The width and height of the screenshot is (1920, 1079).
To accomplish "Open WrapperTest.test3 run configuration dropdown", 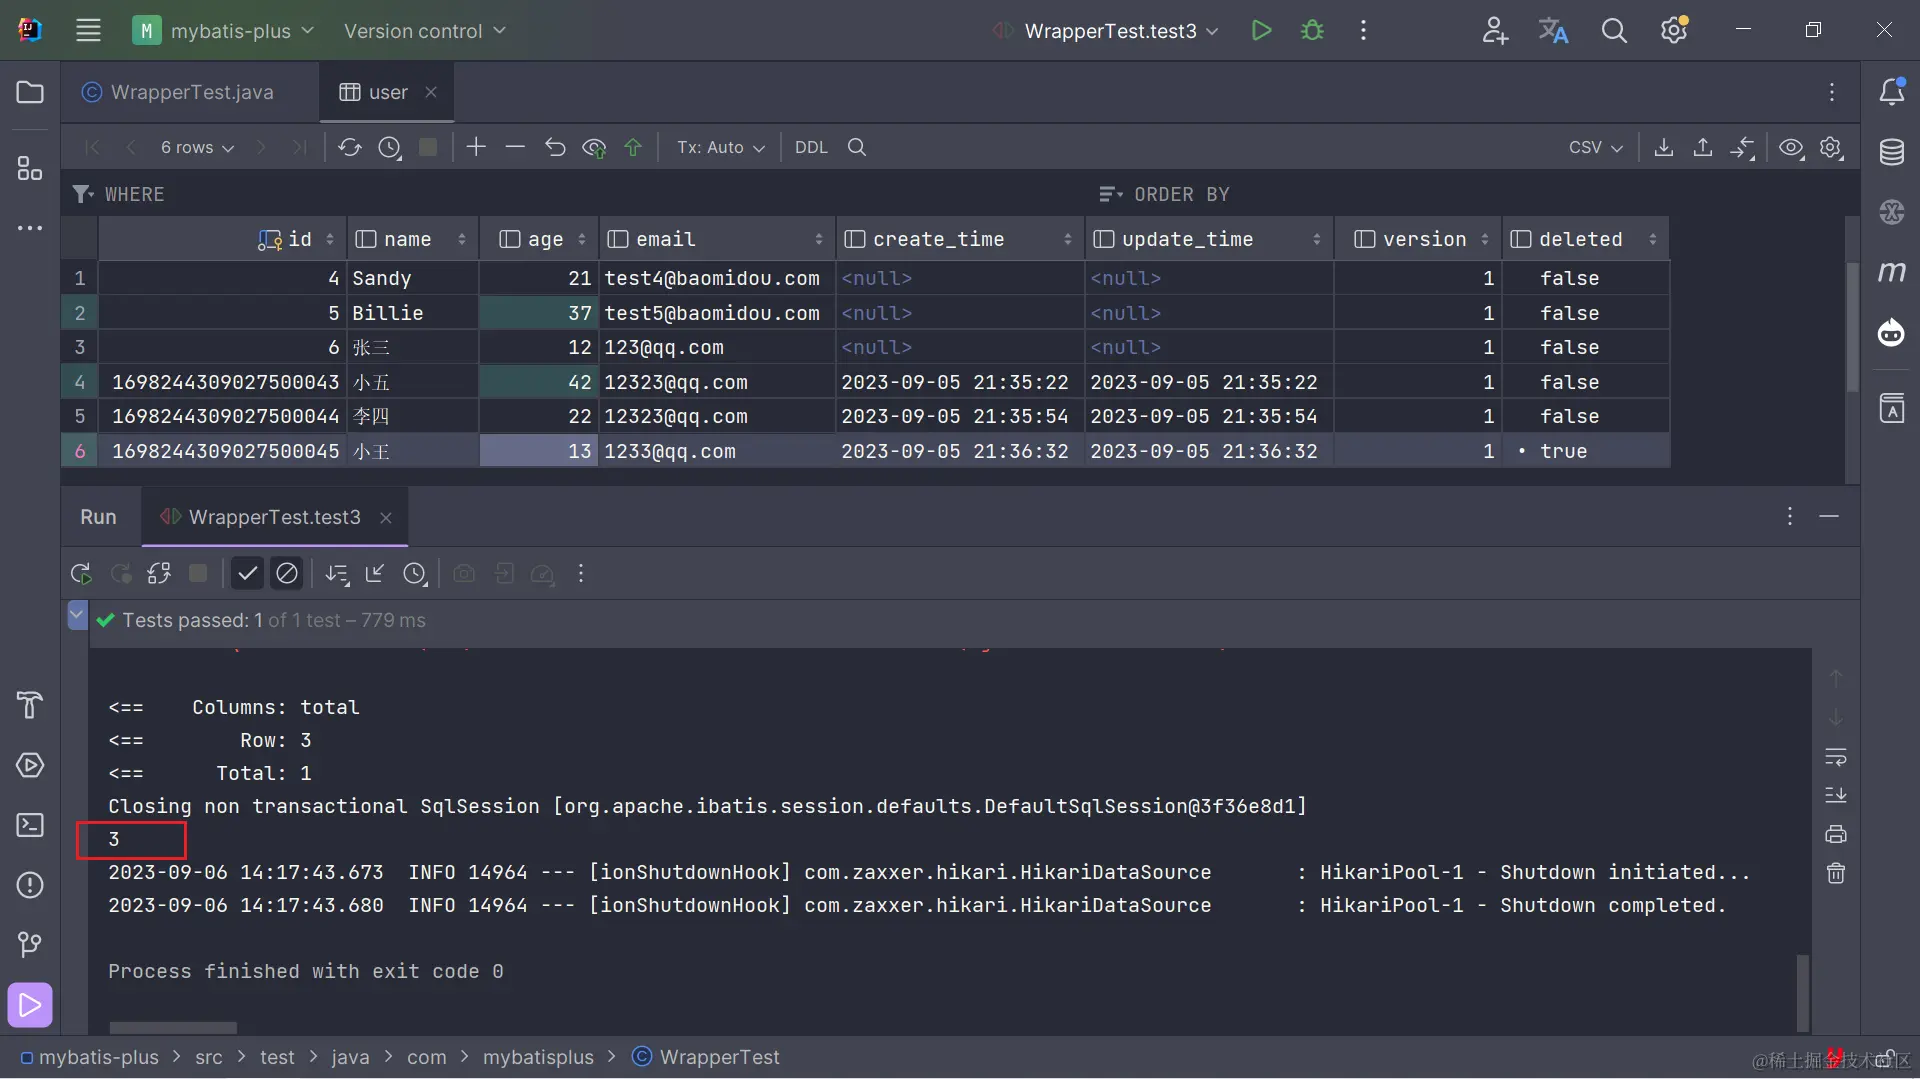I will 1105,30.
